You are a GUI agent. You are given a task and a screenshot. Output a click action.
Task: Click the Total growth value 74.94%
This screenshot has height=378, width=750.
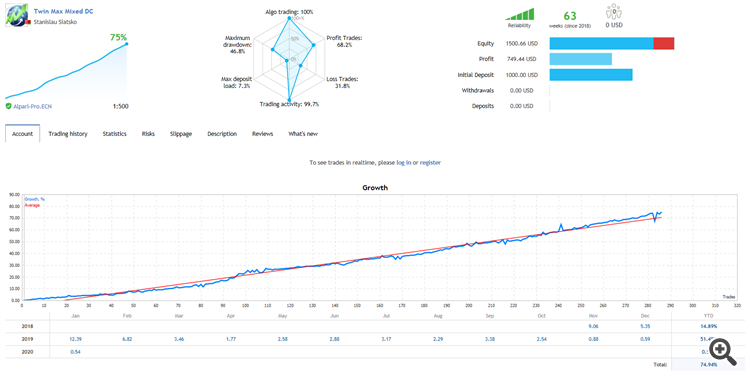(x=708, y=365)
